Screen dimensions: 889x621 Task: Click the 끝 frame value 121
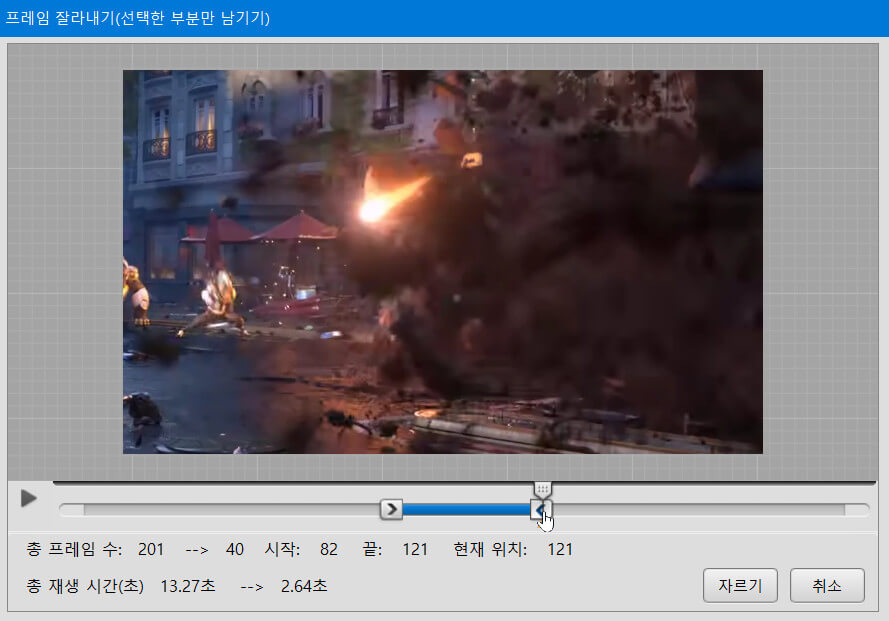click(x=415, y=549)
